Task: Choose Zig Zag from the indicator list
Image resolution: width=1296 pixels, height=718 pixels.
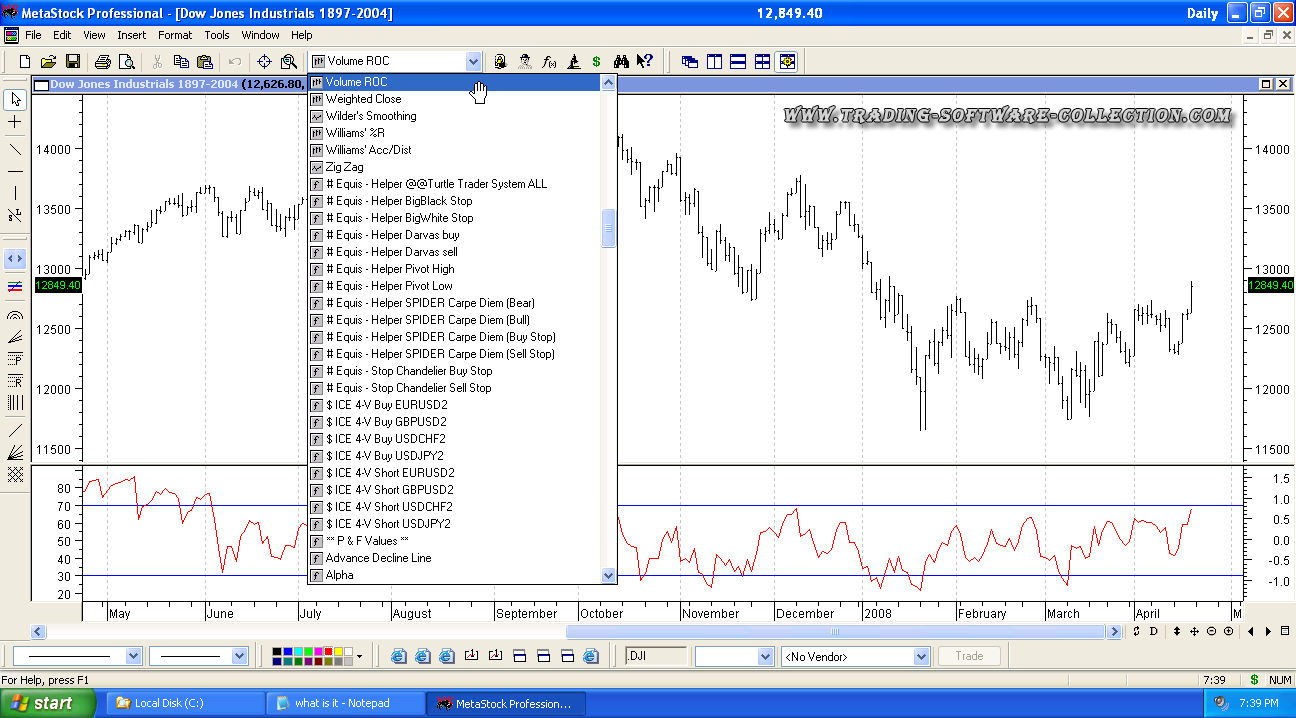Action: pos(344,167)
